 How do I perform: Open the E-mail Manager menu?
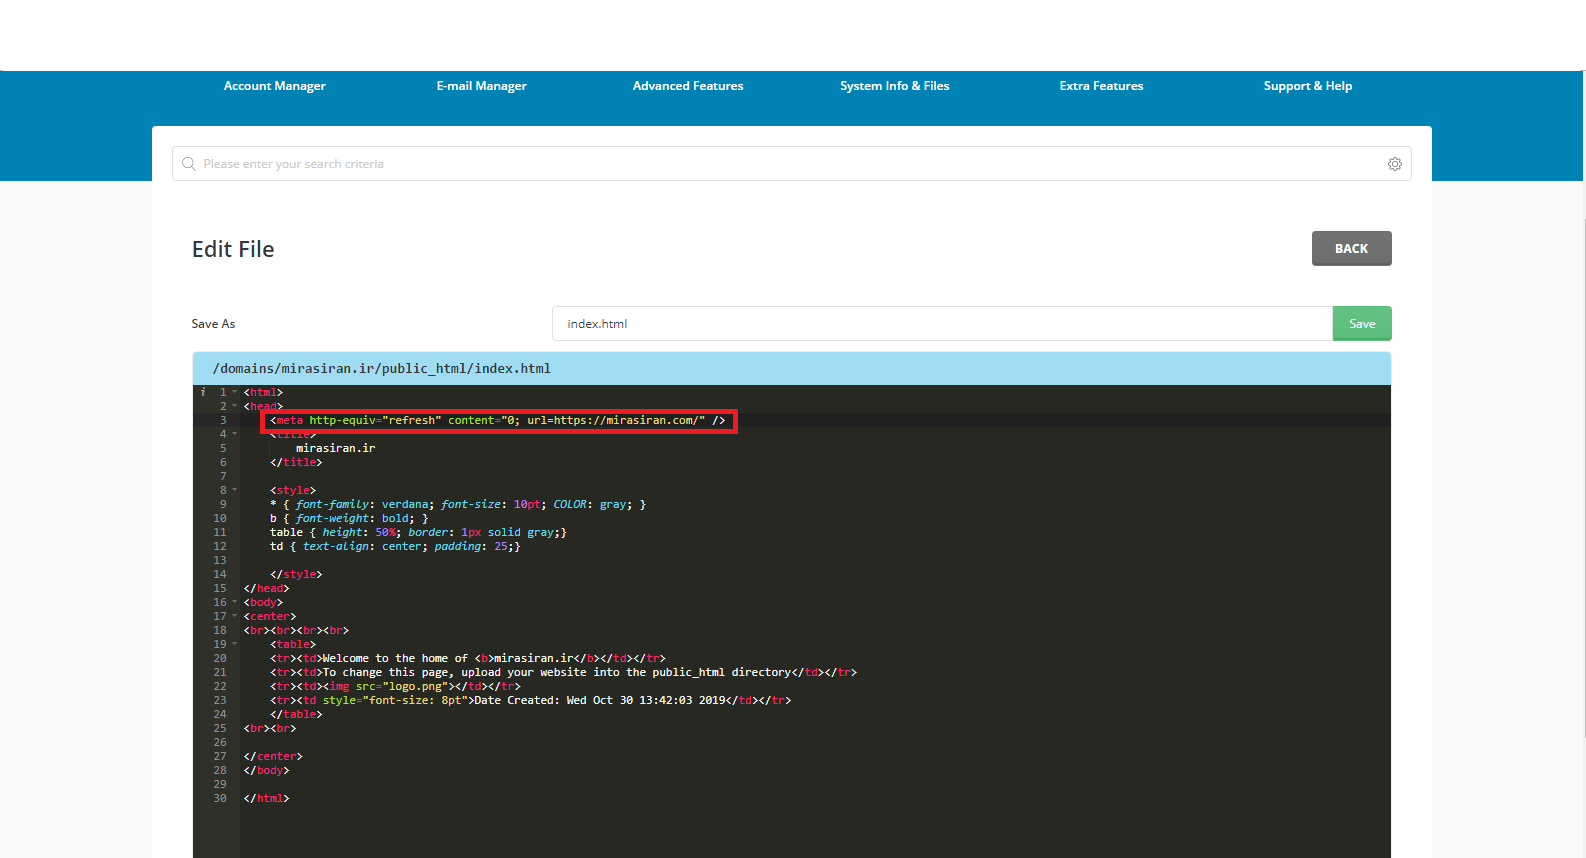[481, 86]
